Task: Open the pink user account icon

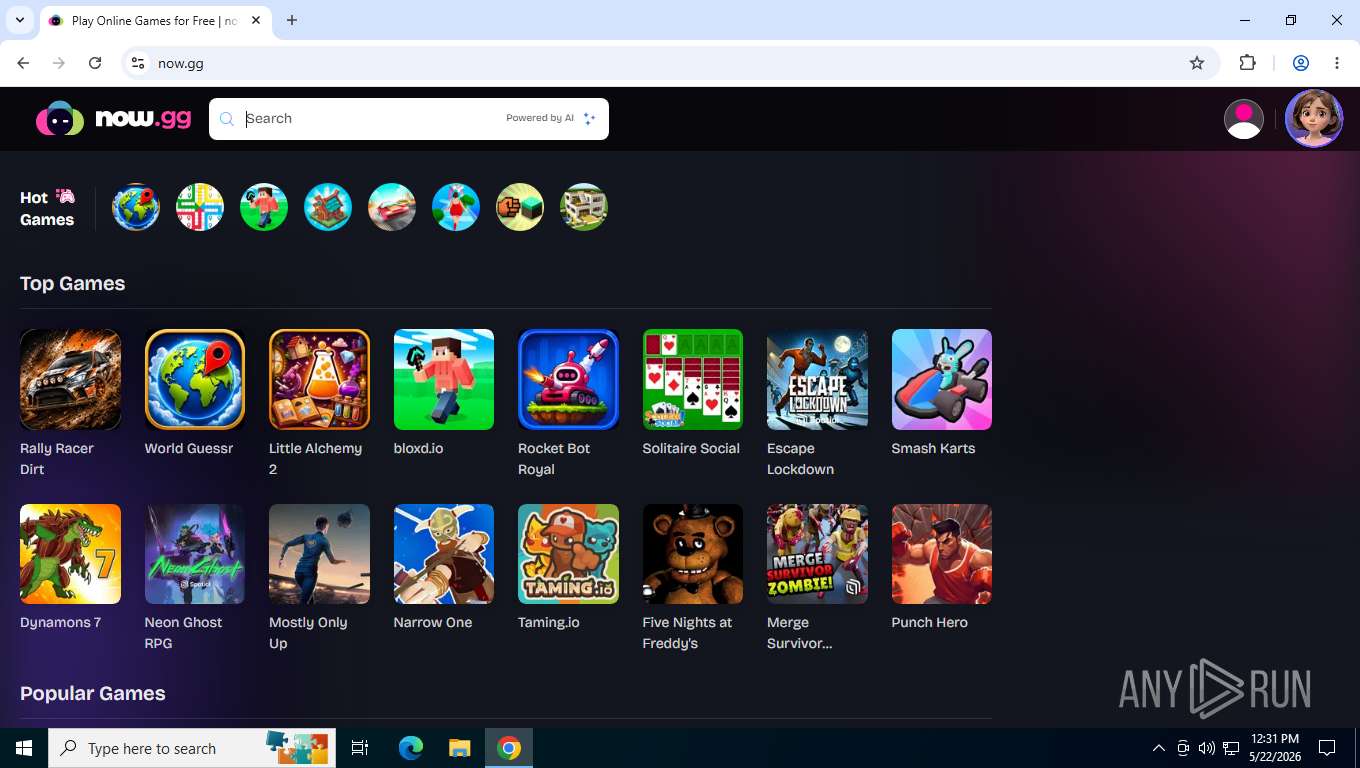Action: 1244,119
